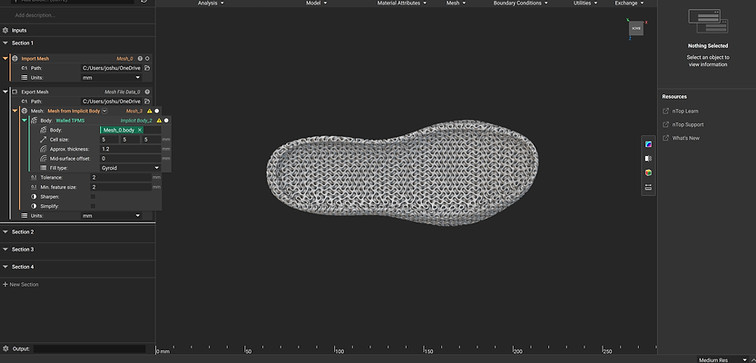756x363 pixels.
Task: Click the Fill type list icon
Action: 43,168
